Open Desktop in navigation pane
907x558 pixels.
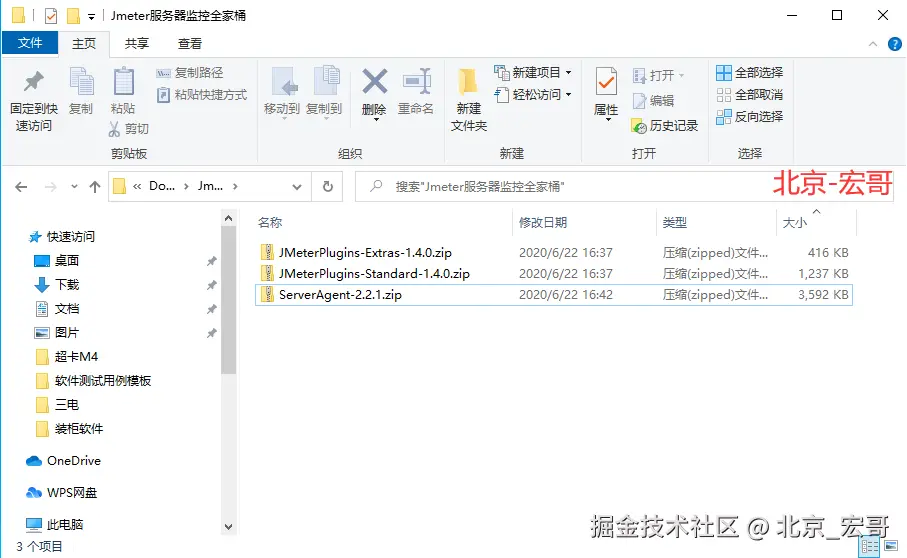(x=67, y=261)
